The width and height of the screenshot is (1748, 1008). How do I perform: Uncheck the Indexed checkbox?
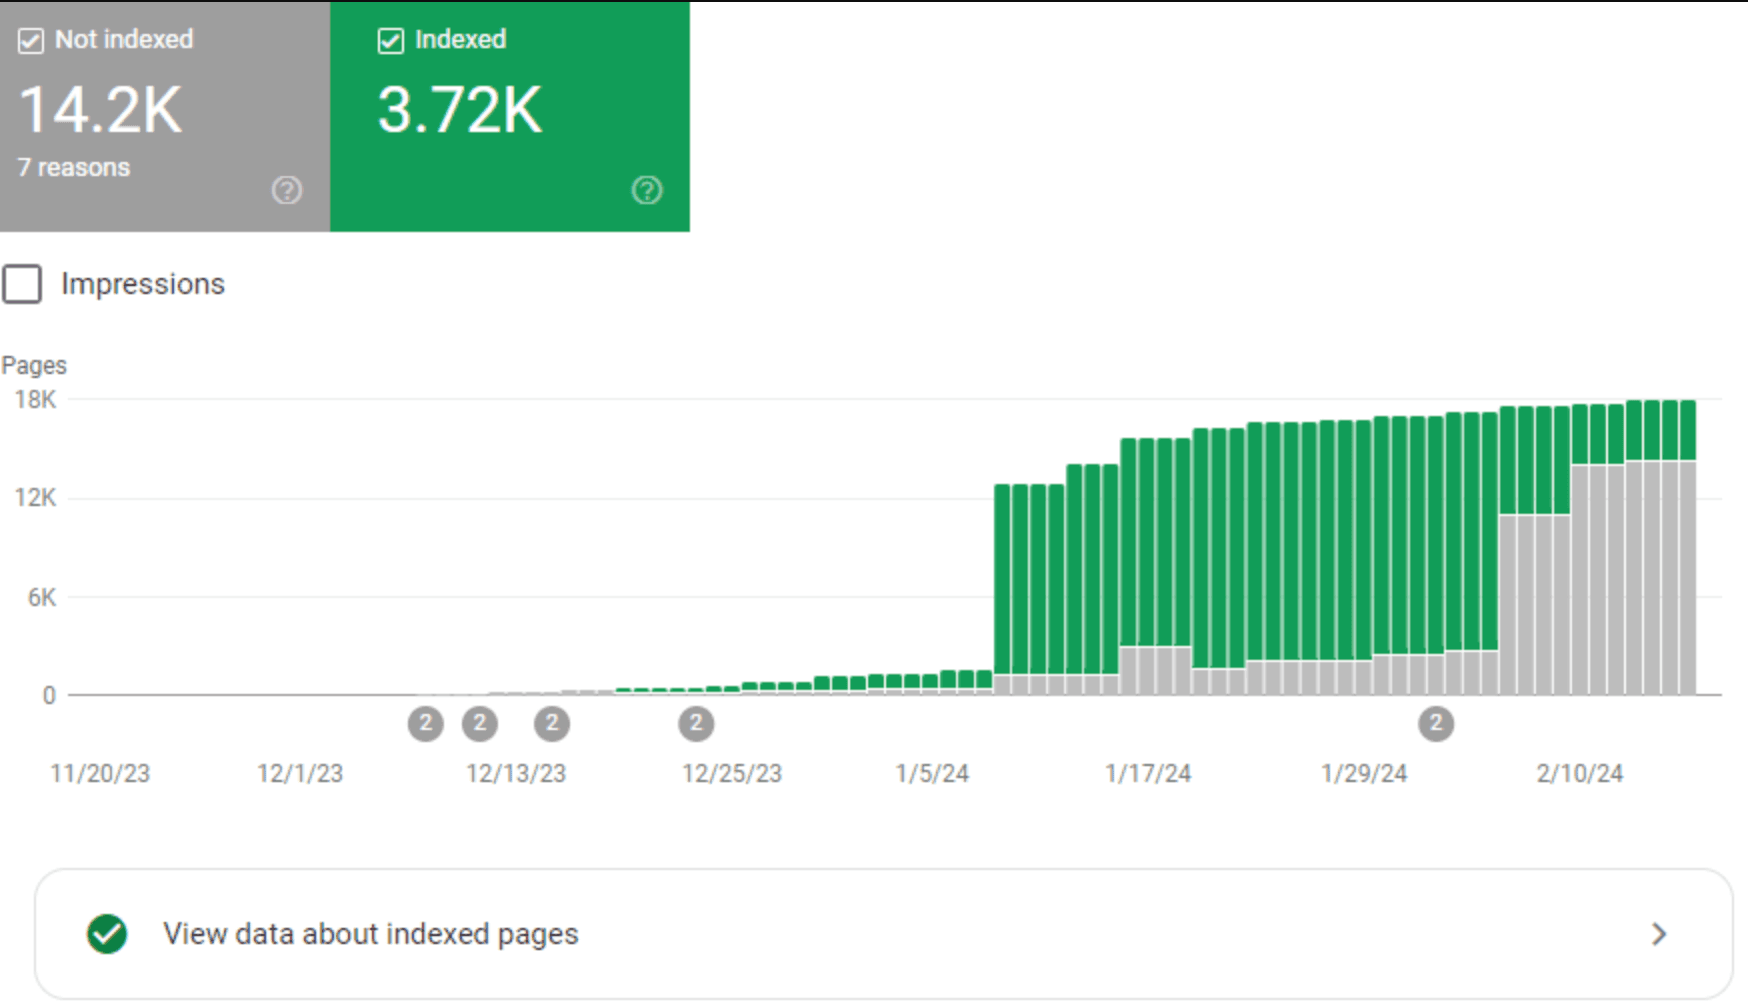pos(391,41)
